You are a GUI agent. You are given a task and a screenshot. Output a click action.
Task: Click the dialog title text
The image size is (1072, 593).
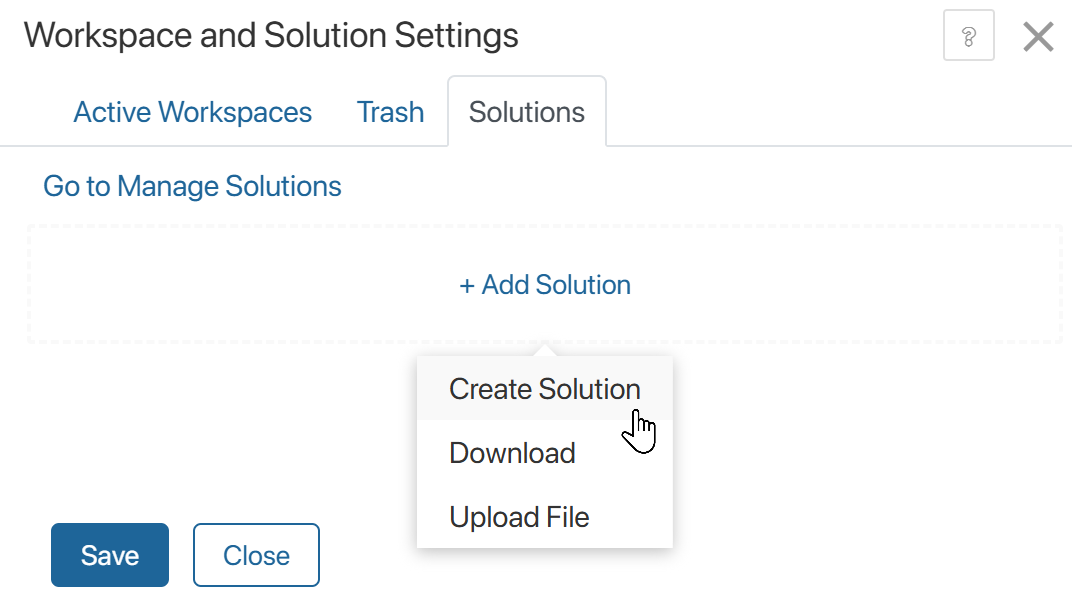273,35
